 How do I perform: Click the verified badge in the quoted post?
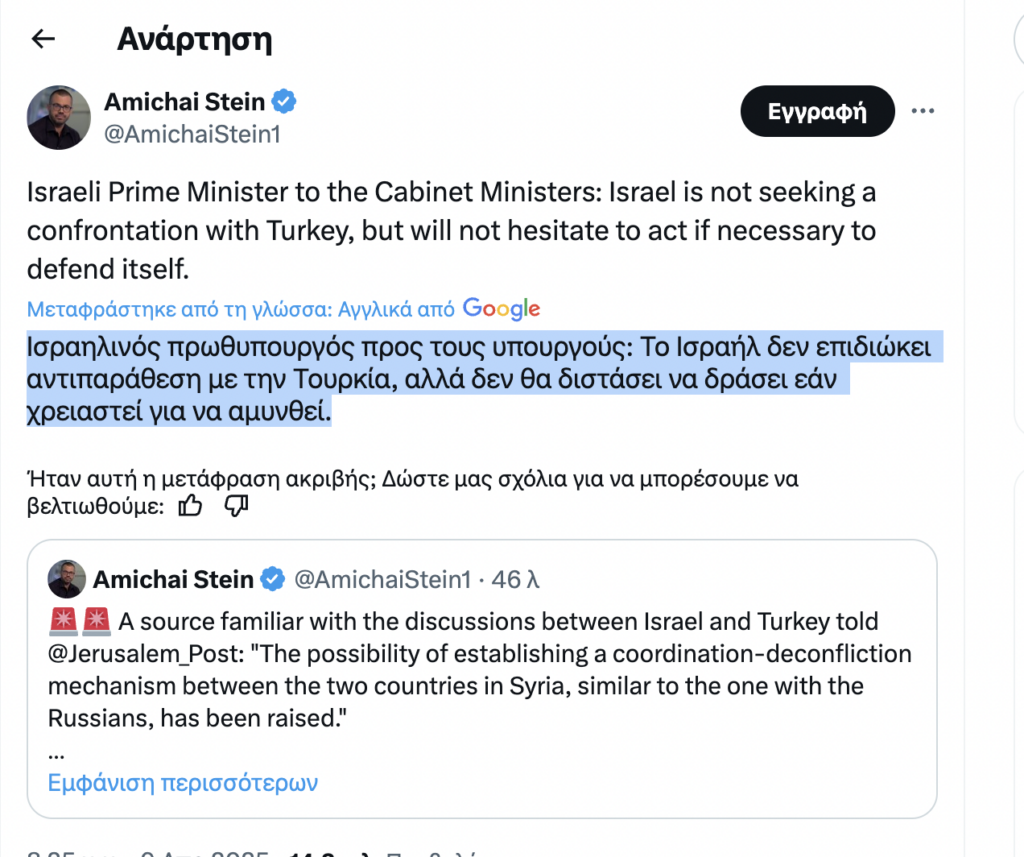click(273, 579)
